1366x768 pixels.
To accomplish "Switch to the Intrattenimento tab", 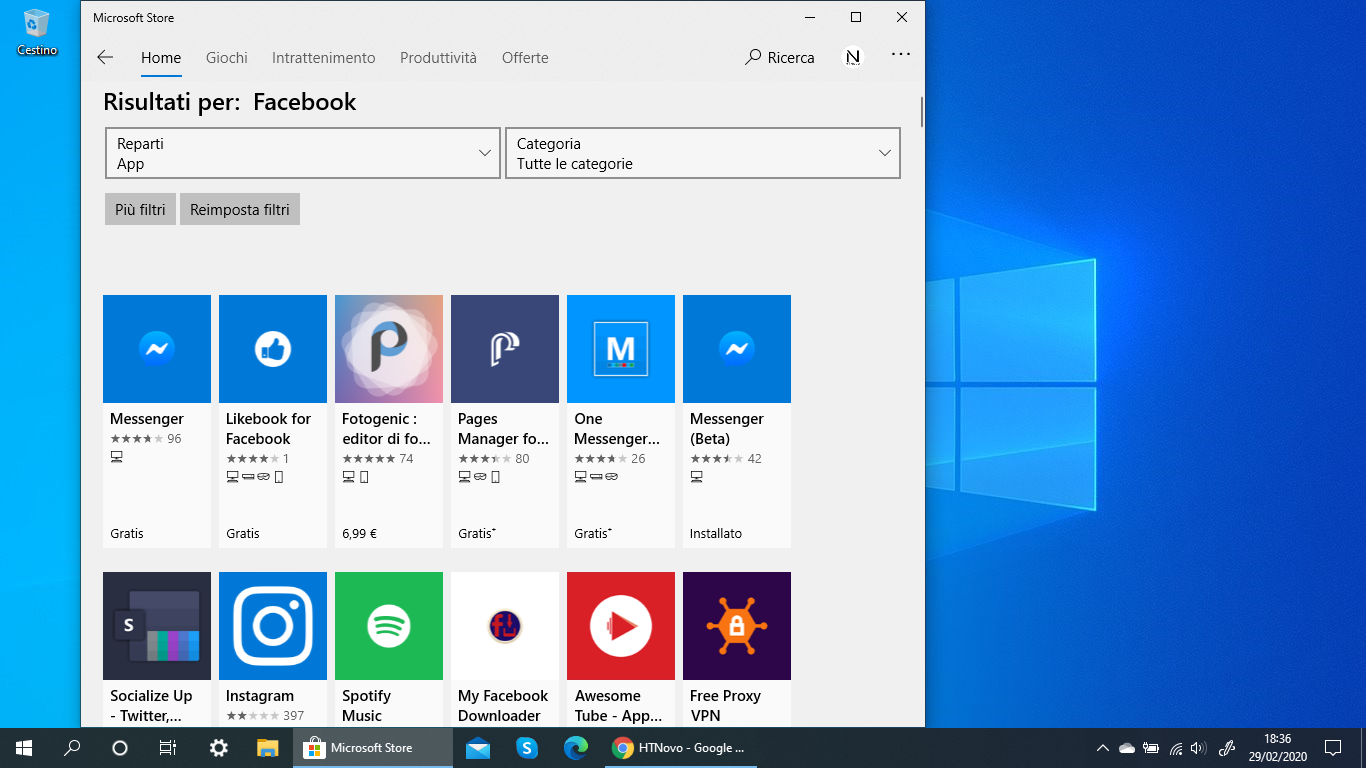I will tap(324, 58).
